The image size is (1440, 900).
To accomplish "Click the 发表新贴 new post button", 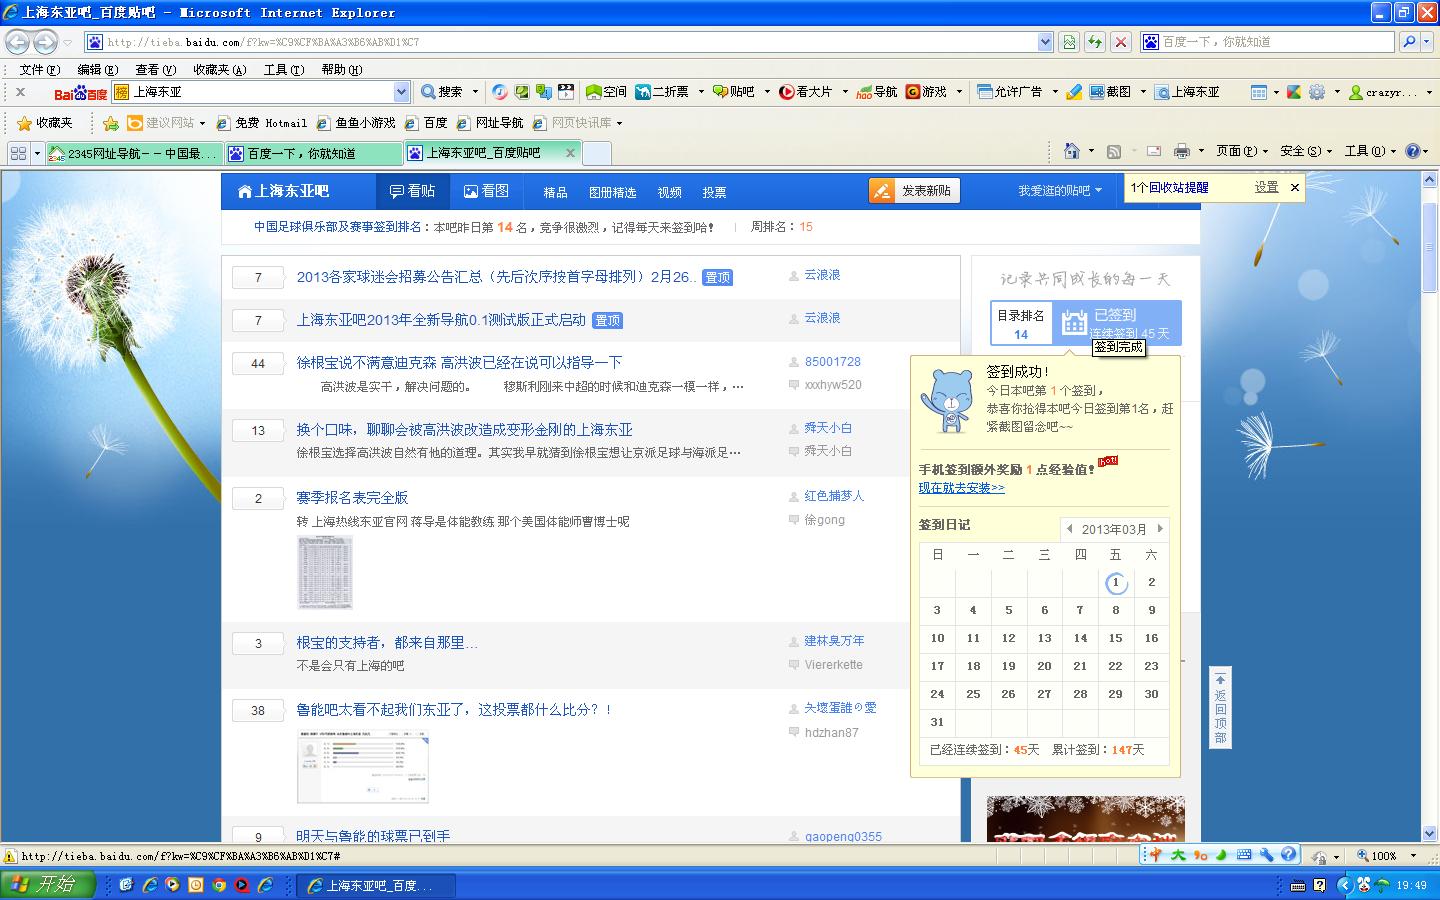I will [x=915, y=191].
